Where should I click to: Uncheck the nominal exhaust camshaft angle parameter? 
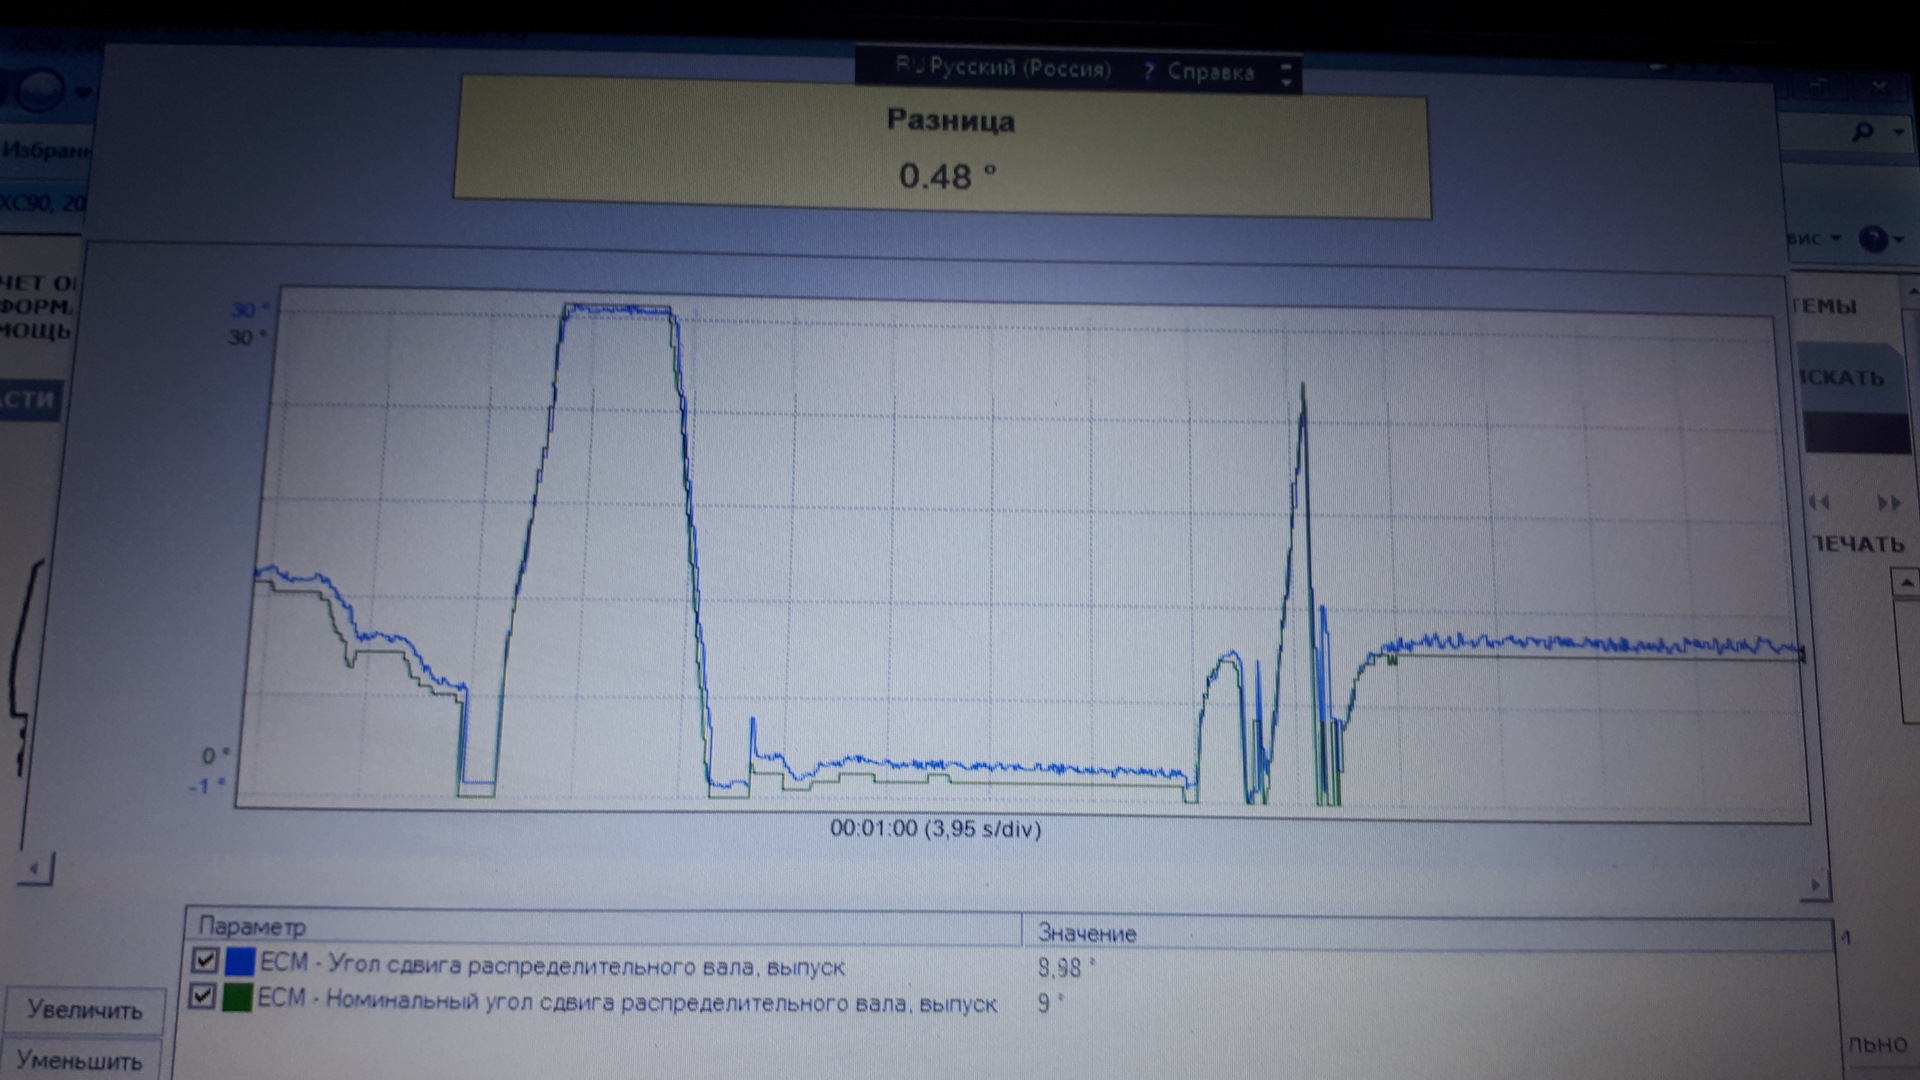[x=202, y=996]
